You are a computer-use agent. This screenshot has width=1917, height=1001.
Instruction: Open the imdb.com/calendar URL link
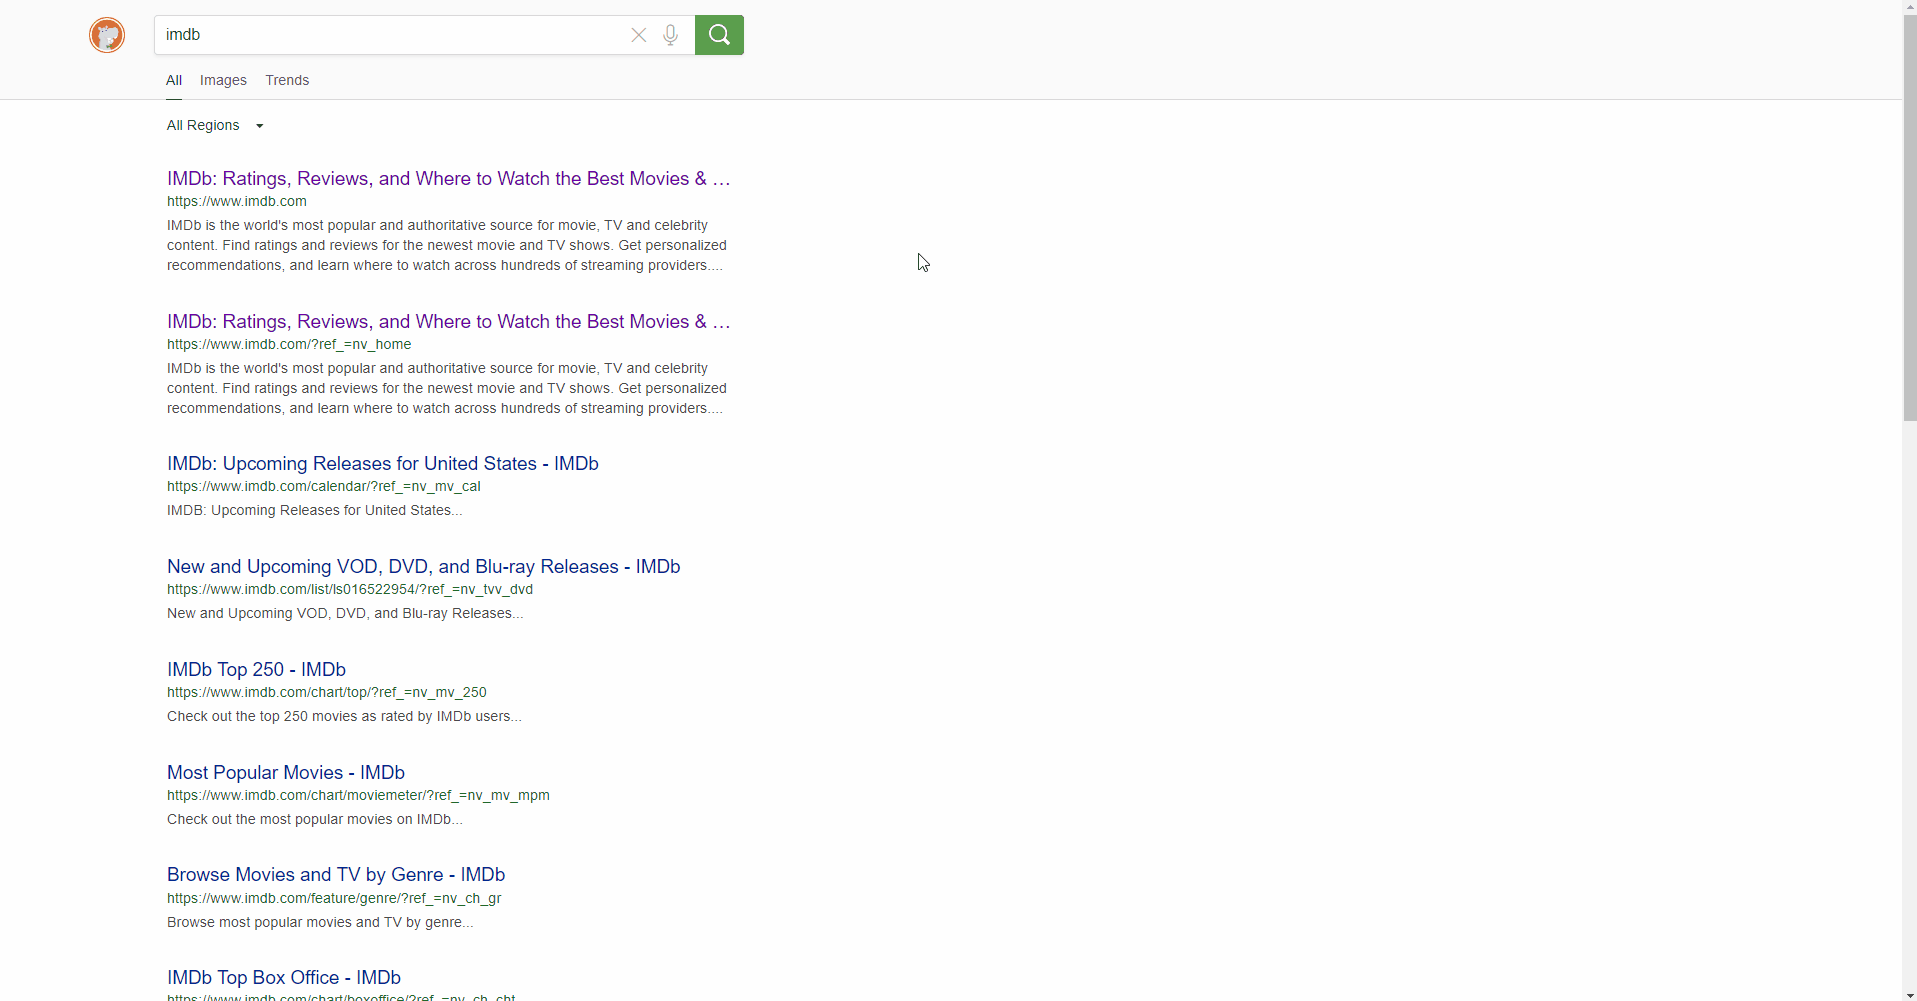coord(324,486)
